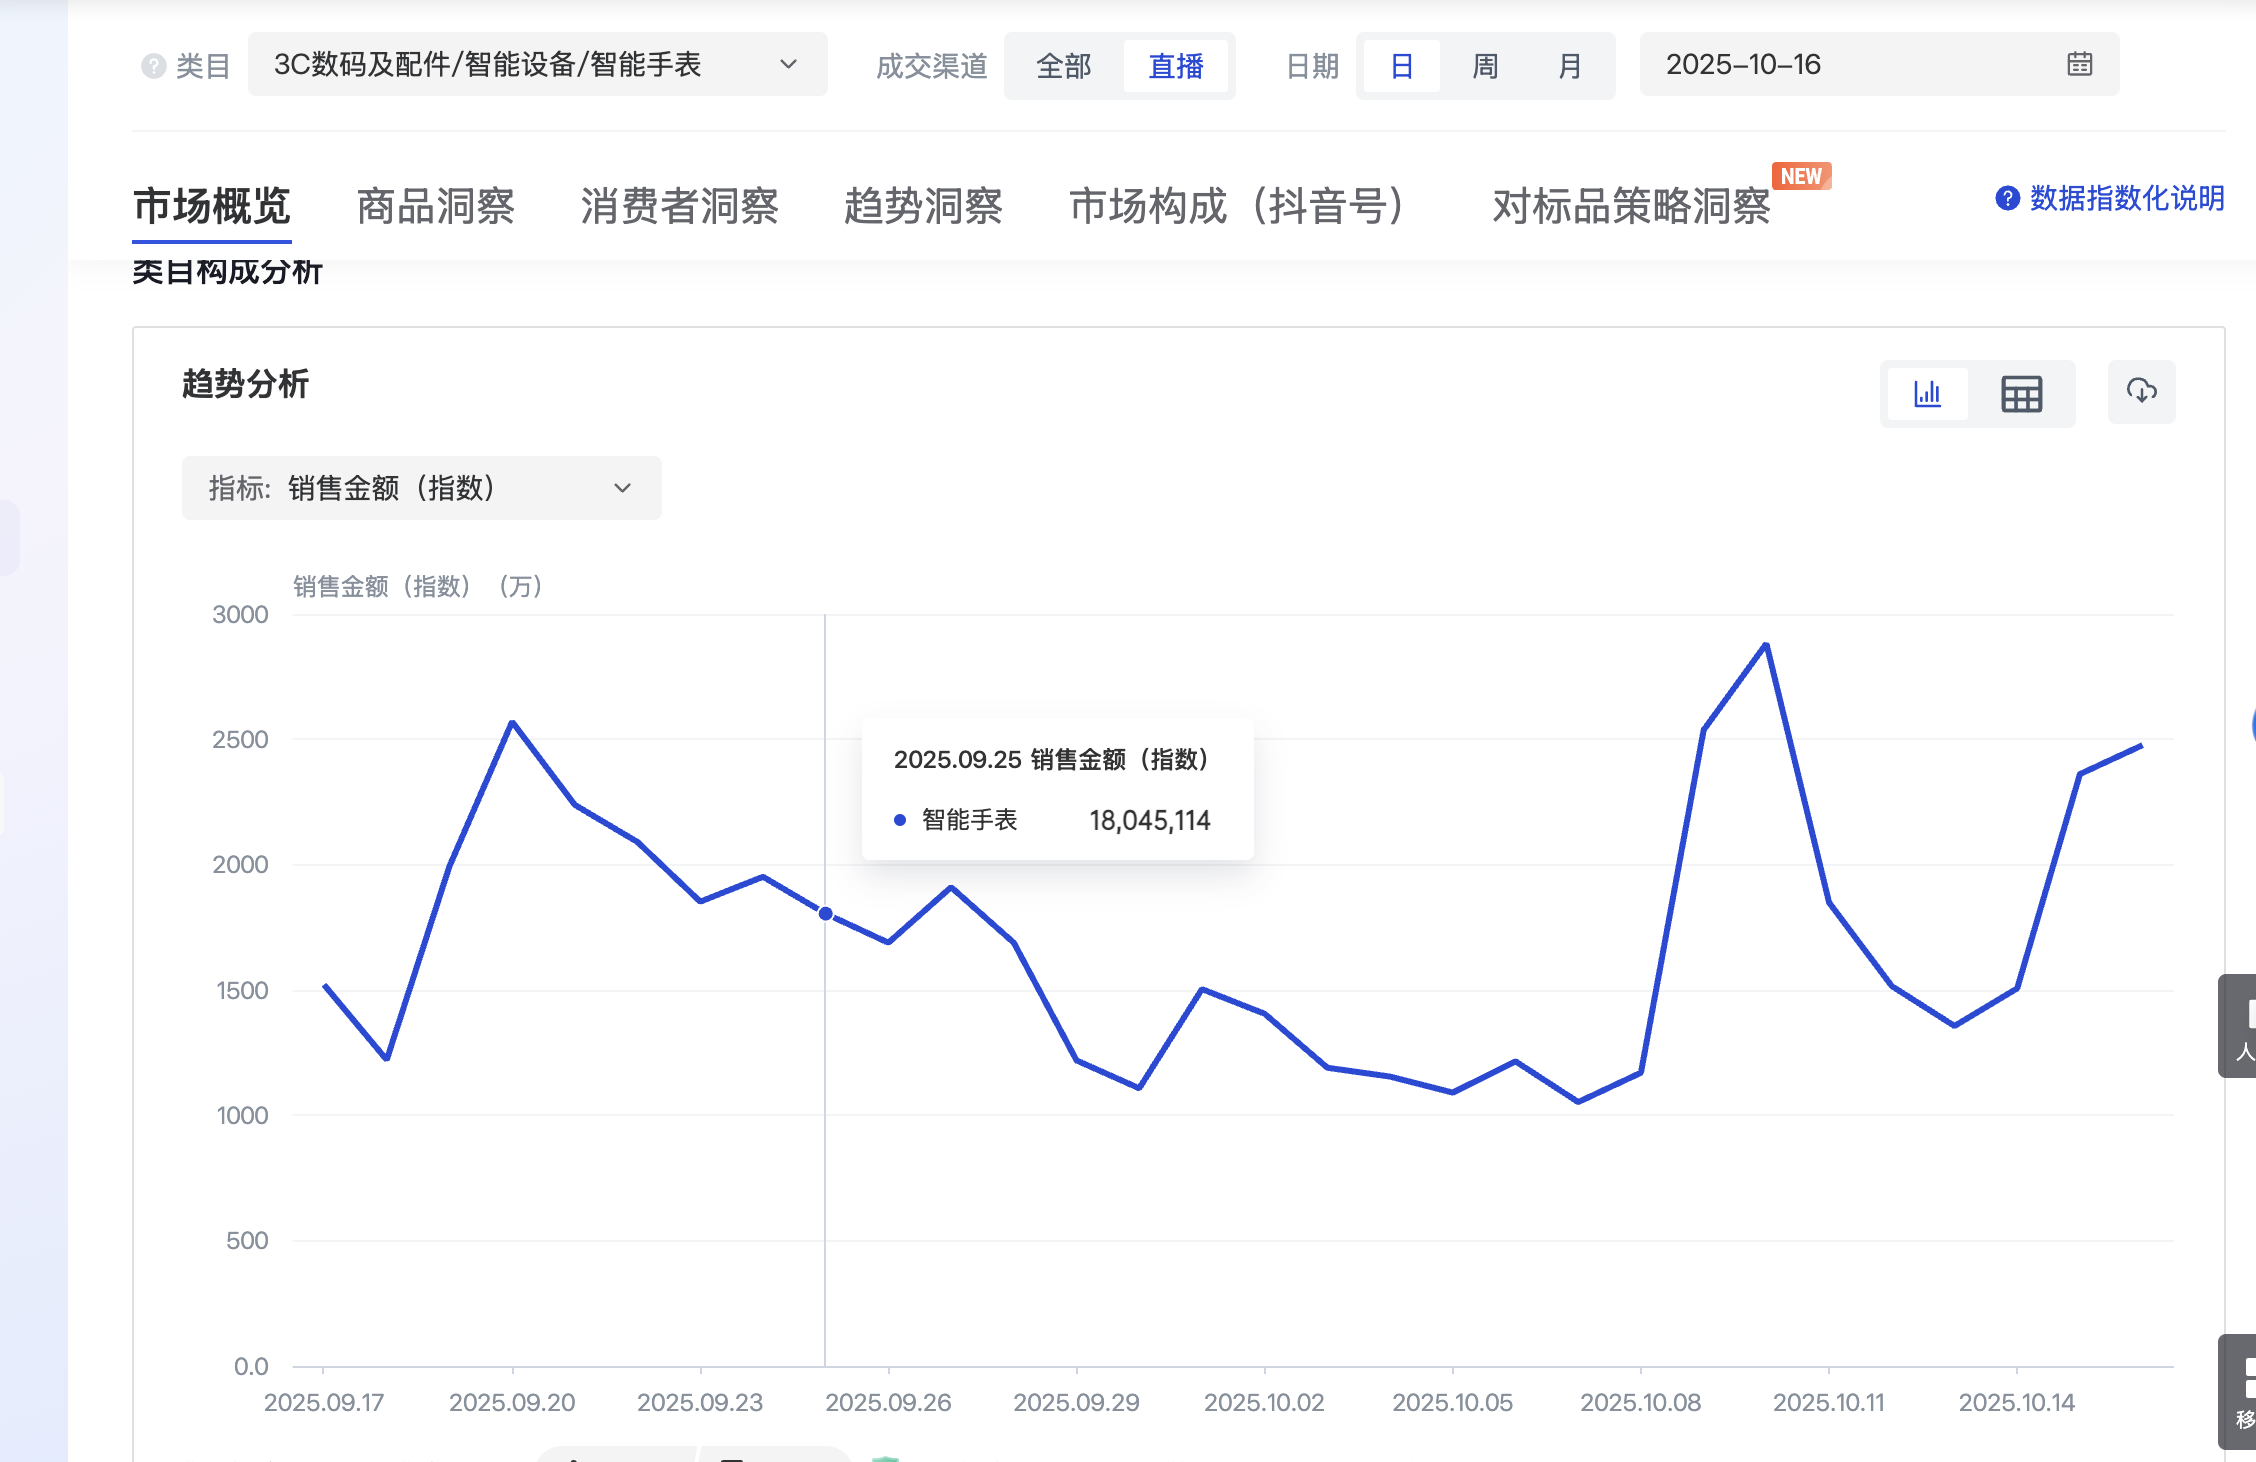Click the 成交渠道 label
2256x1462 pixels.
(931, 66)
